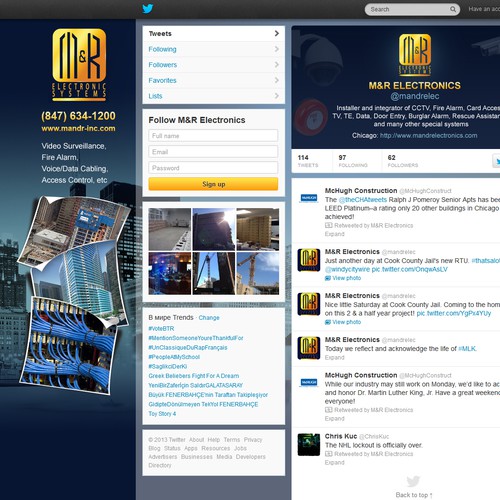Viewport: 500px width, 500px height.
Task: Click the Favorites row chevron
Action: coord(277,80)
